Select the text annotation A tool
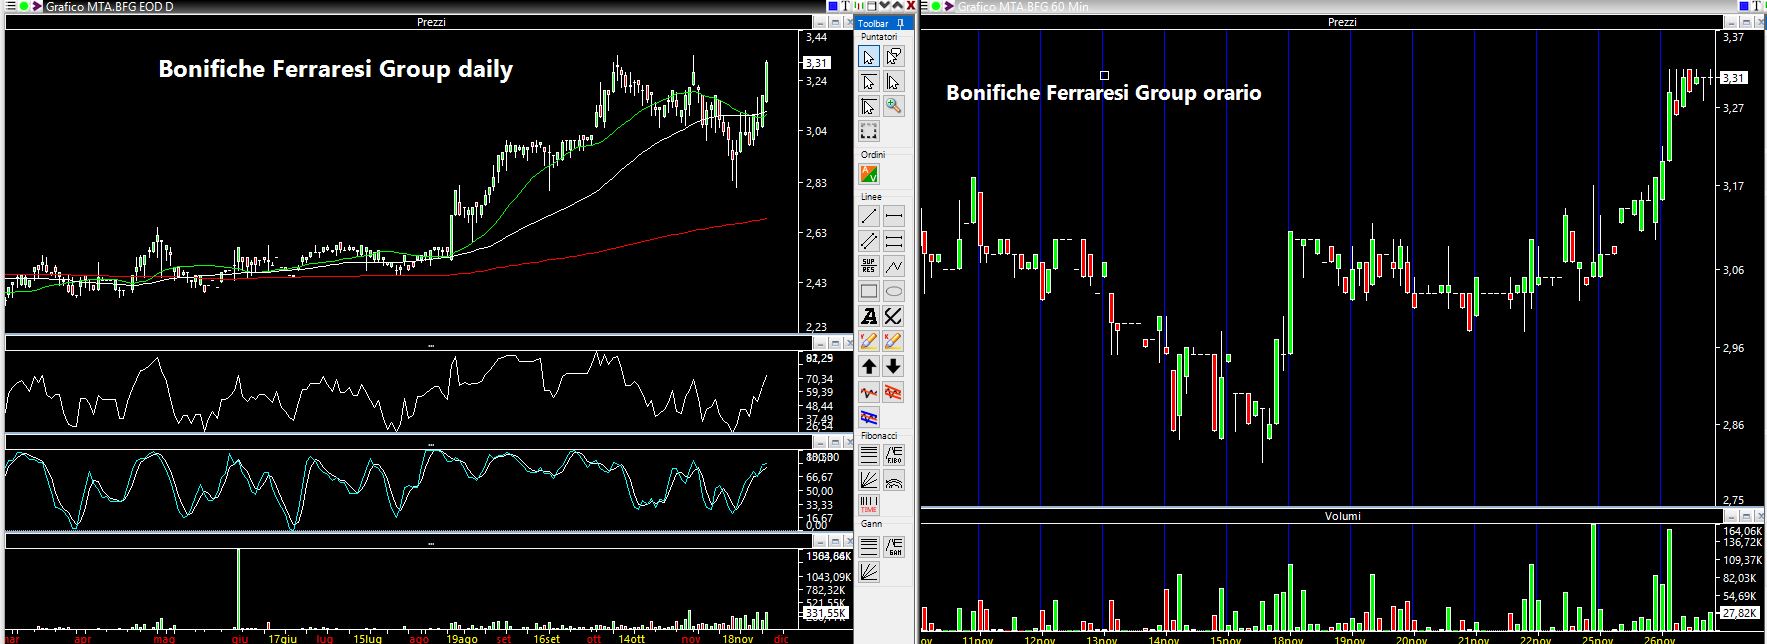Screen dimensions: 1767x644 (868, 316)
